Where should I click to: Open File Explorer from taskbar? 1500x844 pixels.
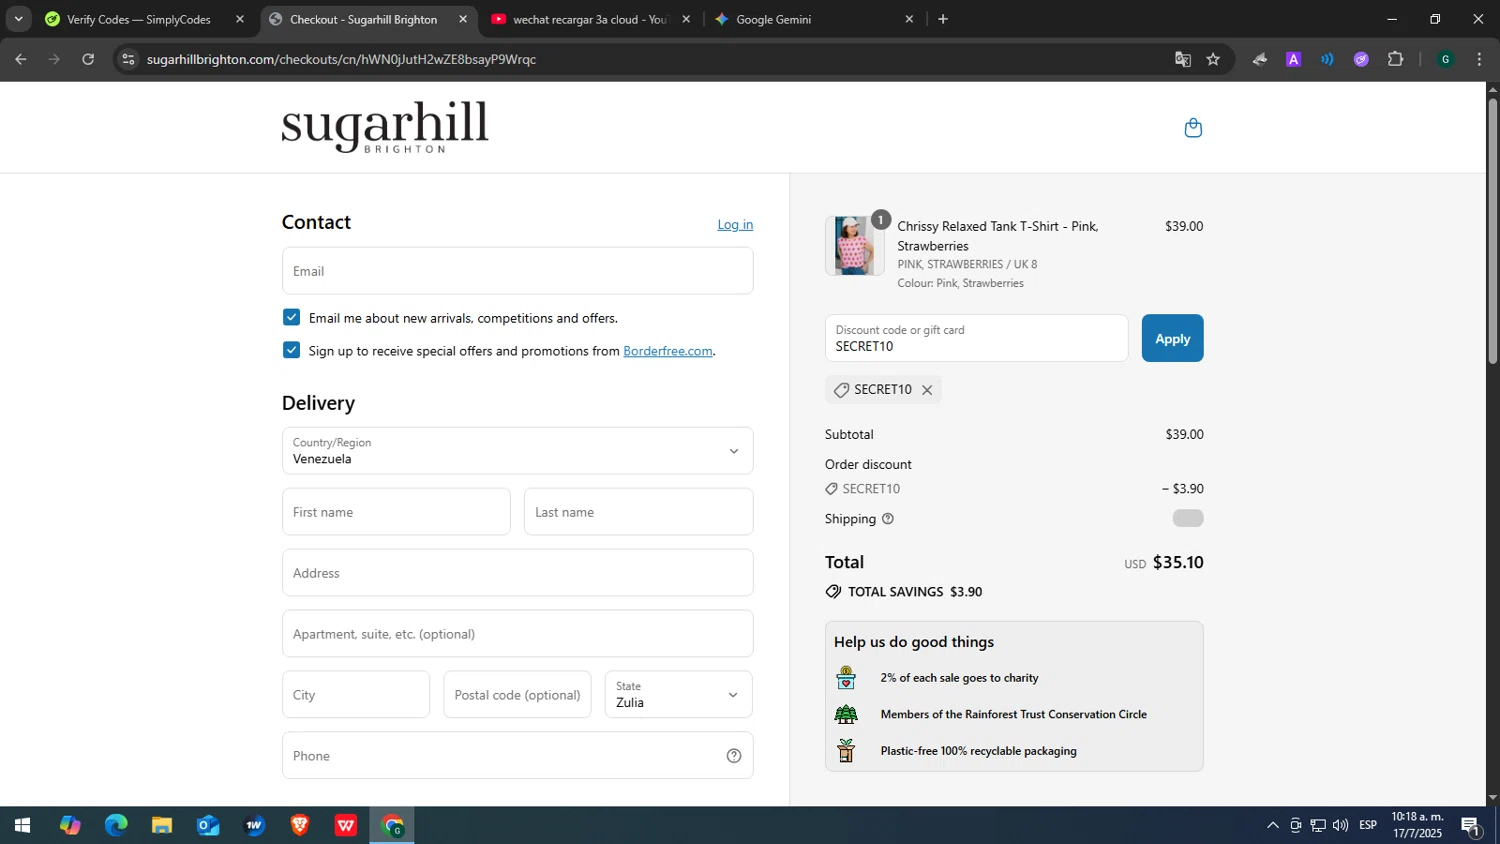(162, 825)
